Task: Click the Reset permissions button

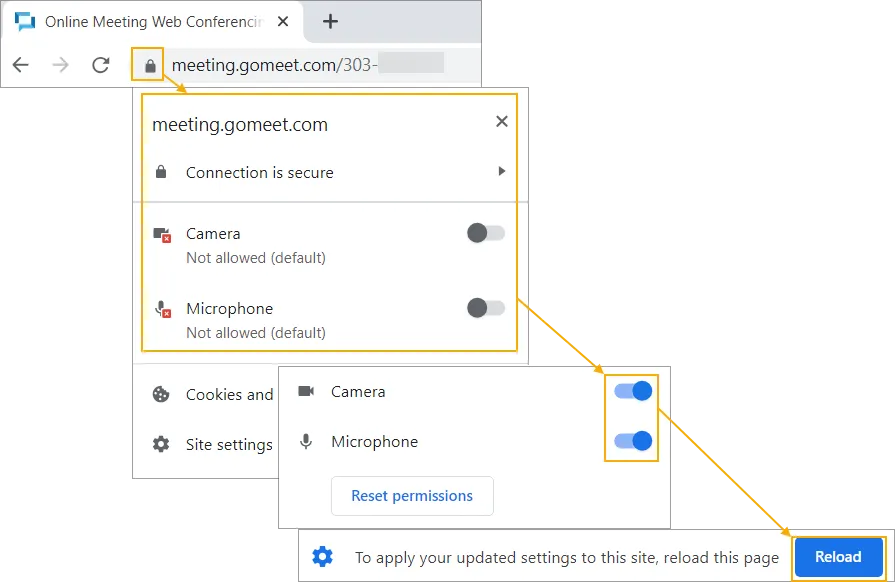Action: [412, 496]
